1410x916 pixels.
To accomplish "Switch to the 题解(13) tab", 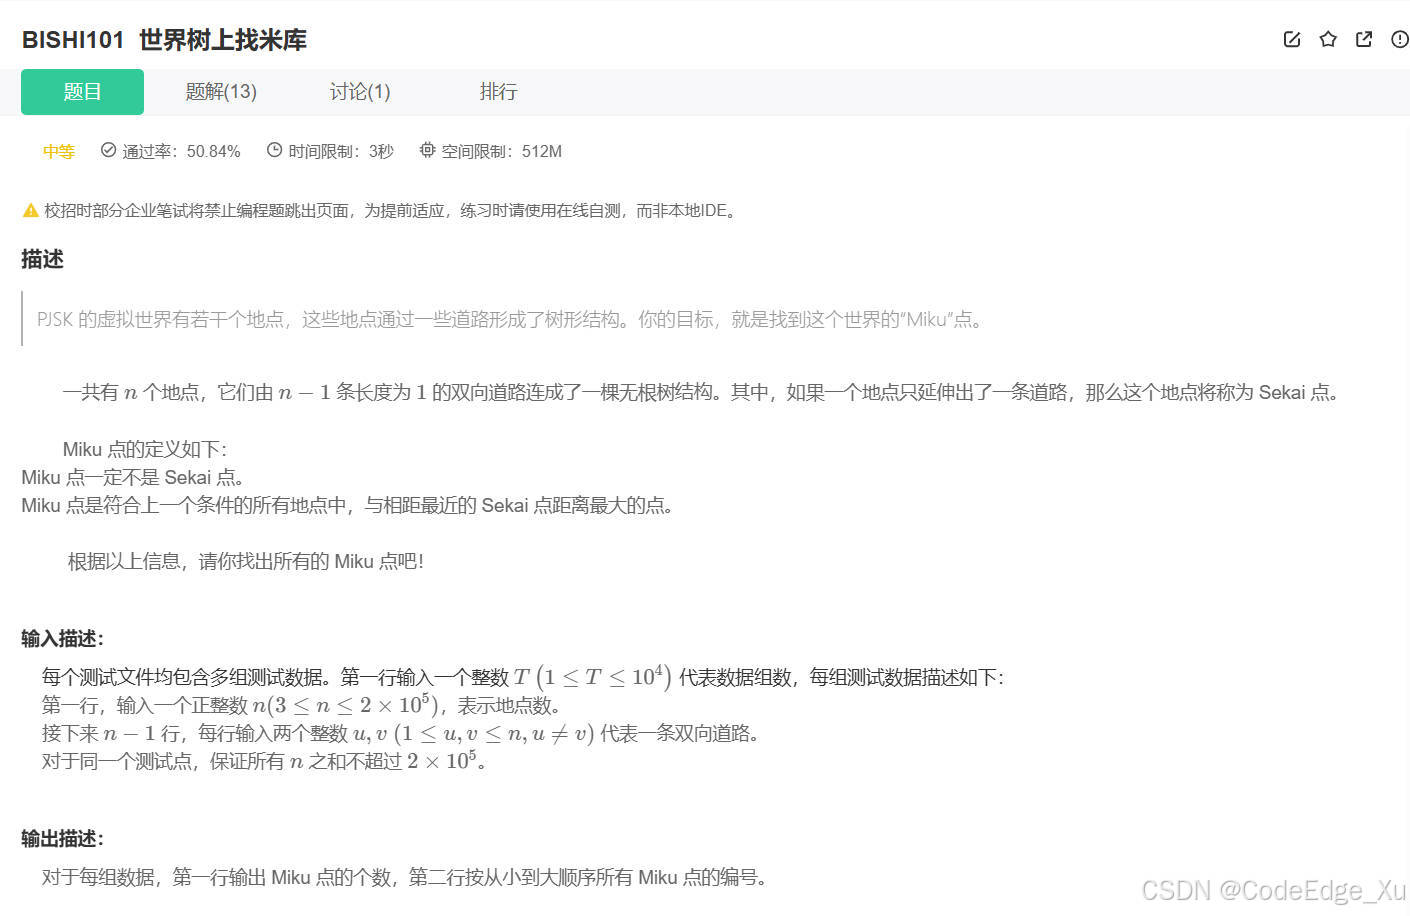I will click(220, 91).
